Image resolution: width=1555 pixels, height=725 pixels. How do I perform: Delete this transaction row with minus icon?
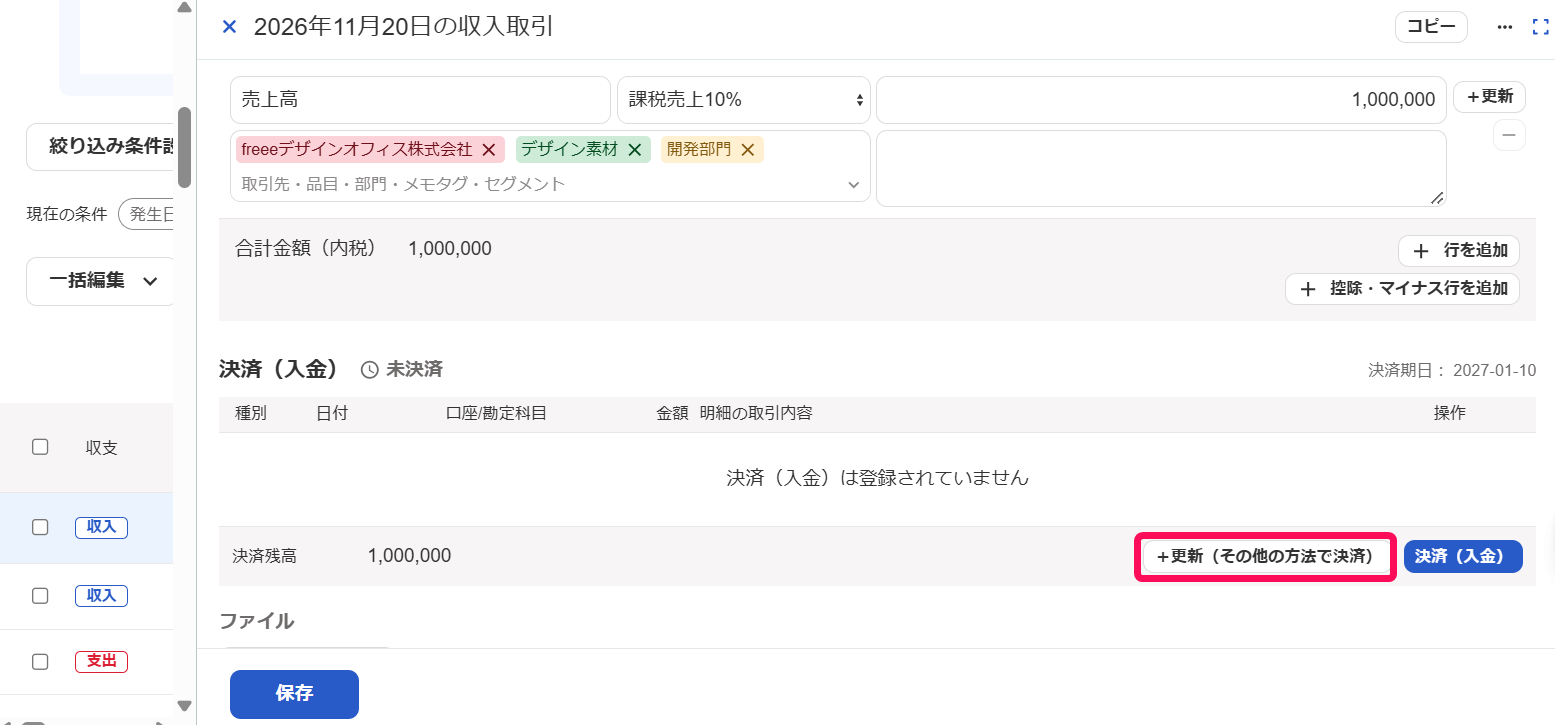(x=1509, y=135)
